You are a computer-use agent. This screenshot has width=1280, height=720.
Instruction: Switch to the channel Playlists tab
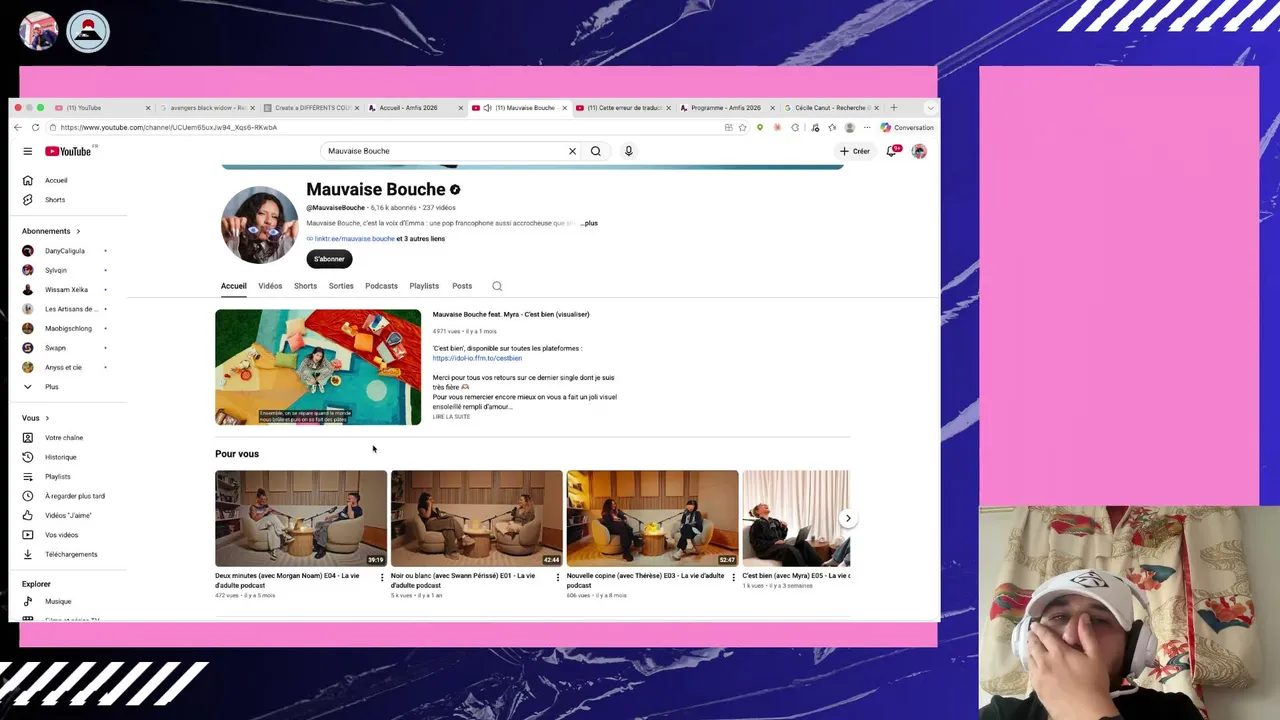click(424, 286)
